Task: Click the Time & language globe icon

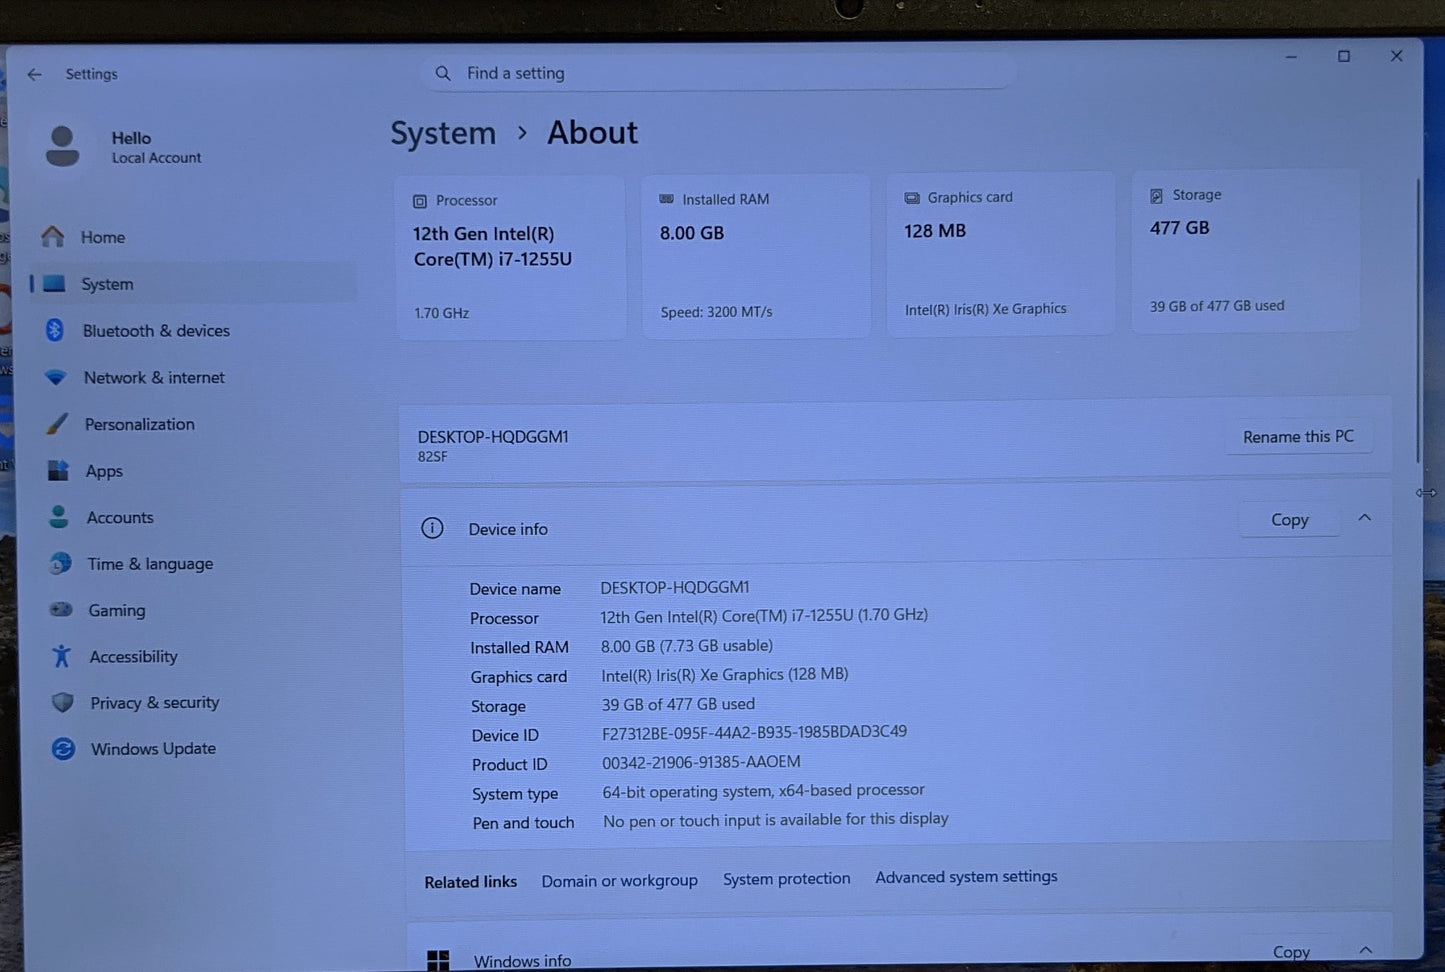Action: click(x=60, y=563)
